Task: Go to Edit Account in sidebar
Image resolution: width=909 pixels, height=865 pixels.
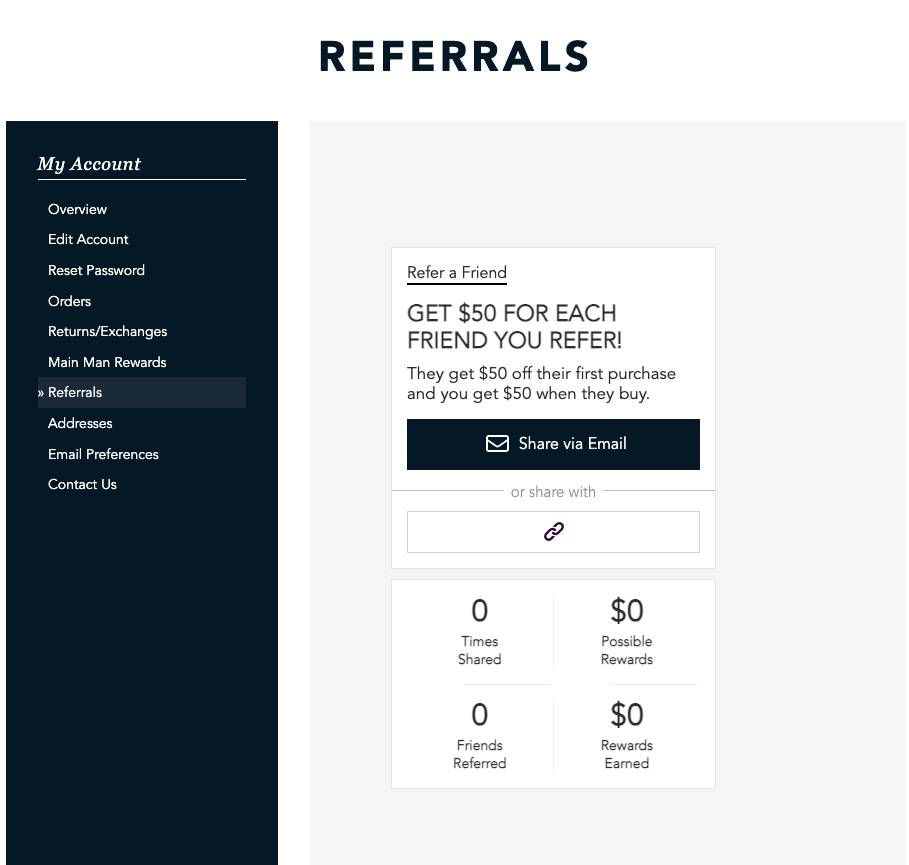Action: pos(88,239)
